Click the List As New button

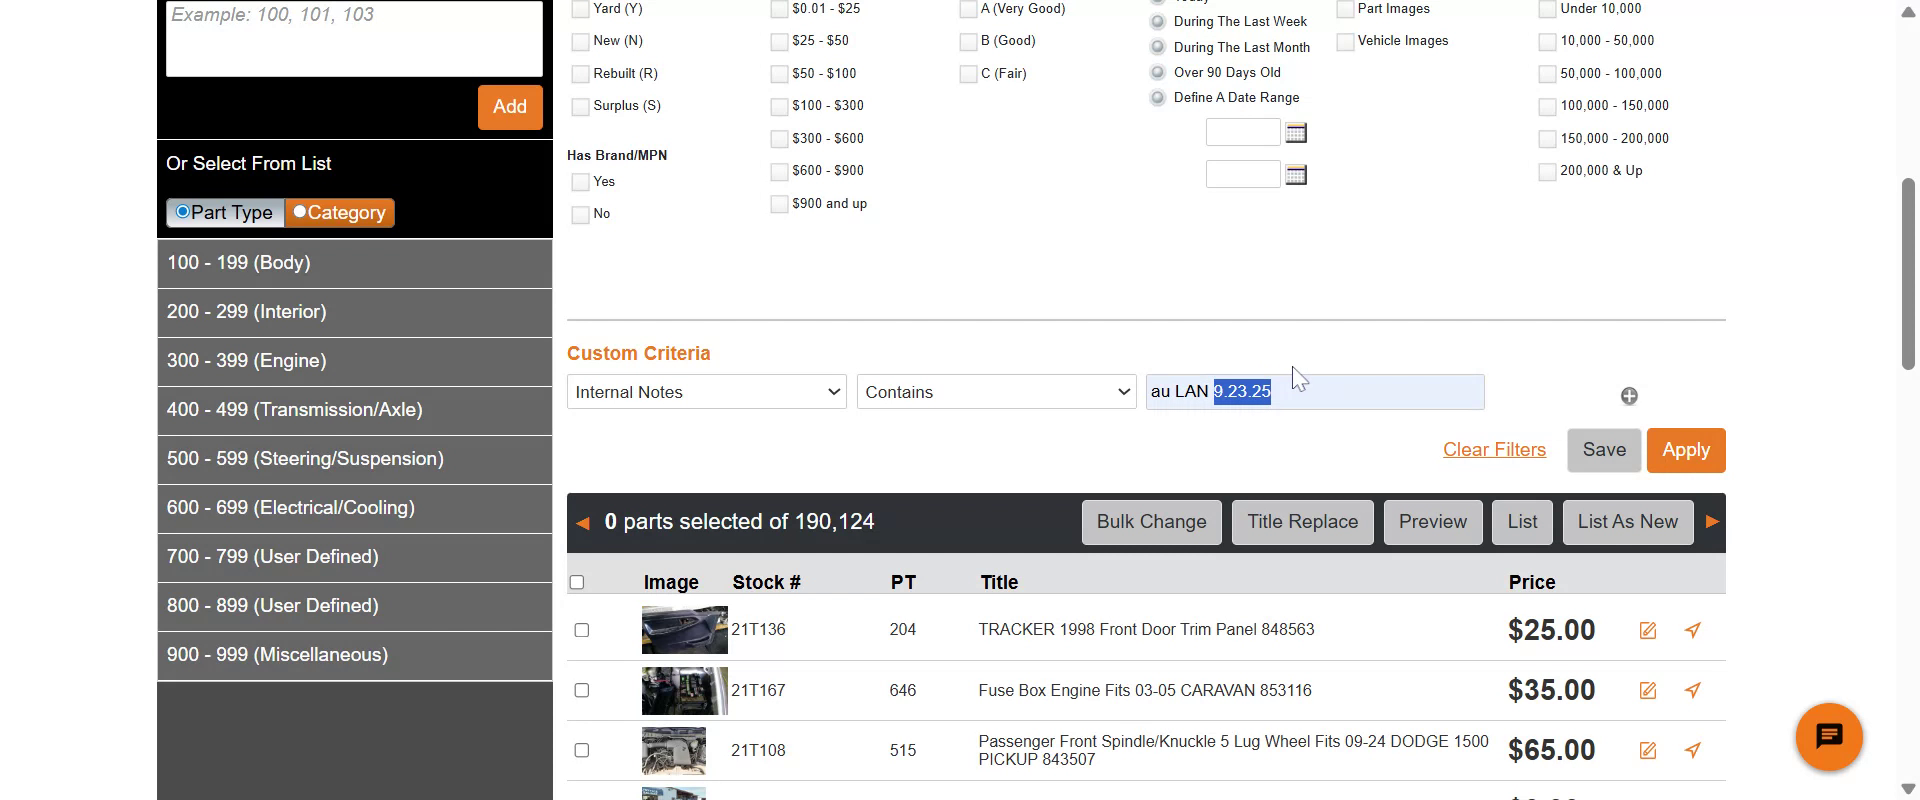[1628, 522]
